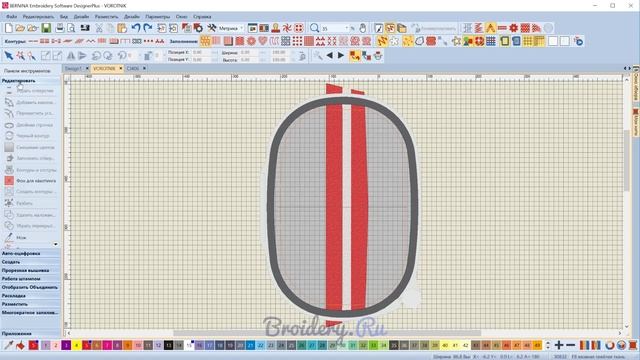Viewport: 640px width, 360px height.
Task: Expand the Раскладка toolbox section
Action: (30, 296)
